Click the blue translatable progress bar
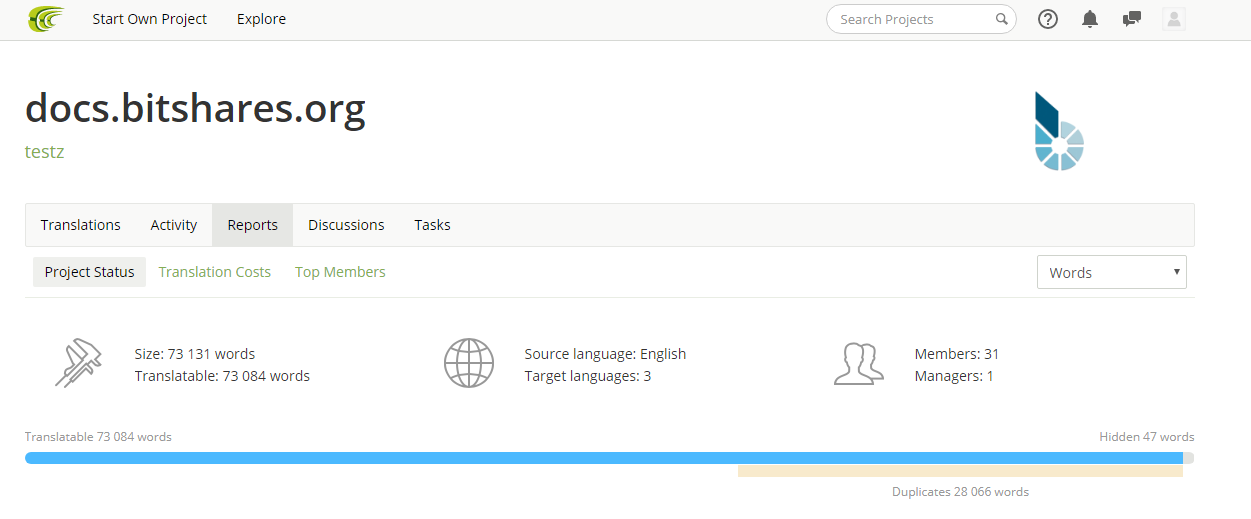The width and height of the screenshot is (1251, 519). (x=604, y=458)
